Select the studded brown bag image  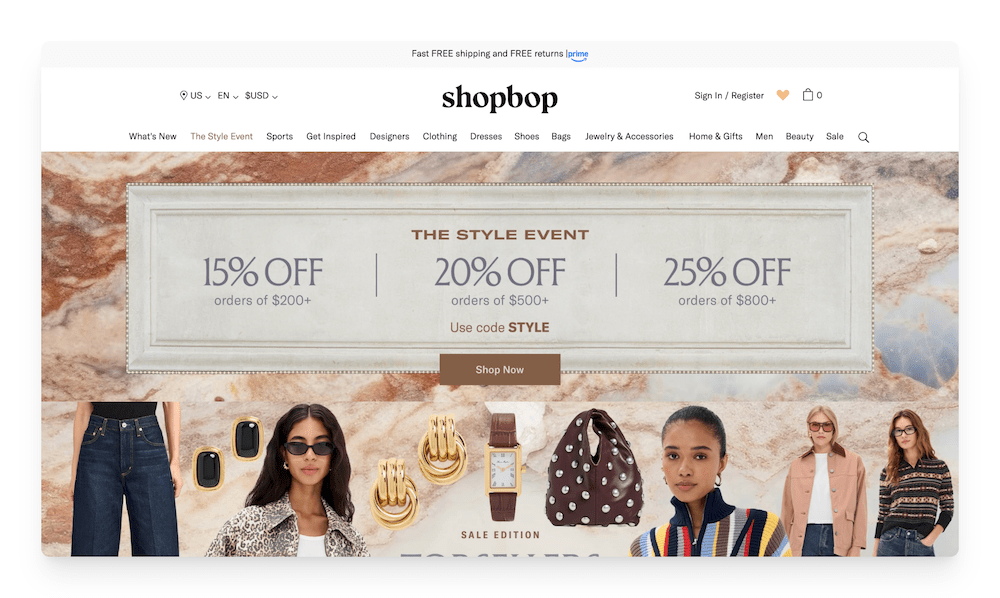[593, 467]
